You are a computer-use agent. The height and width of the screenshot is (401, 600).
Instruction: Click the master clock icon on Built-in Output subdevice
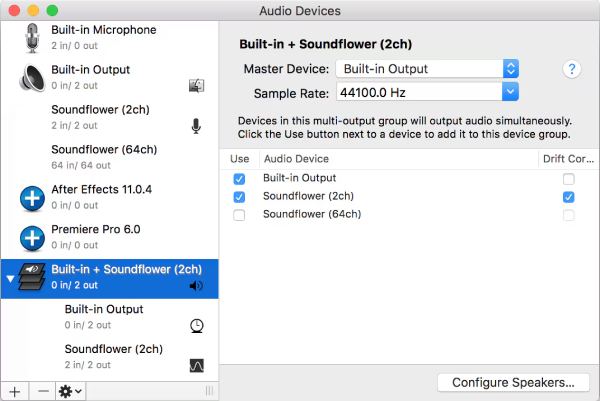[197, 326]
